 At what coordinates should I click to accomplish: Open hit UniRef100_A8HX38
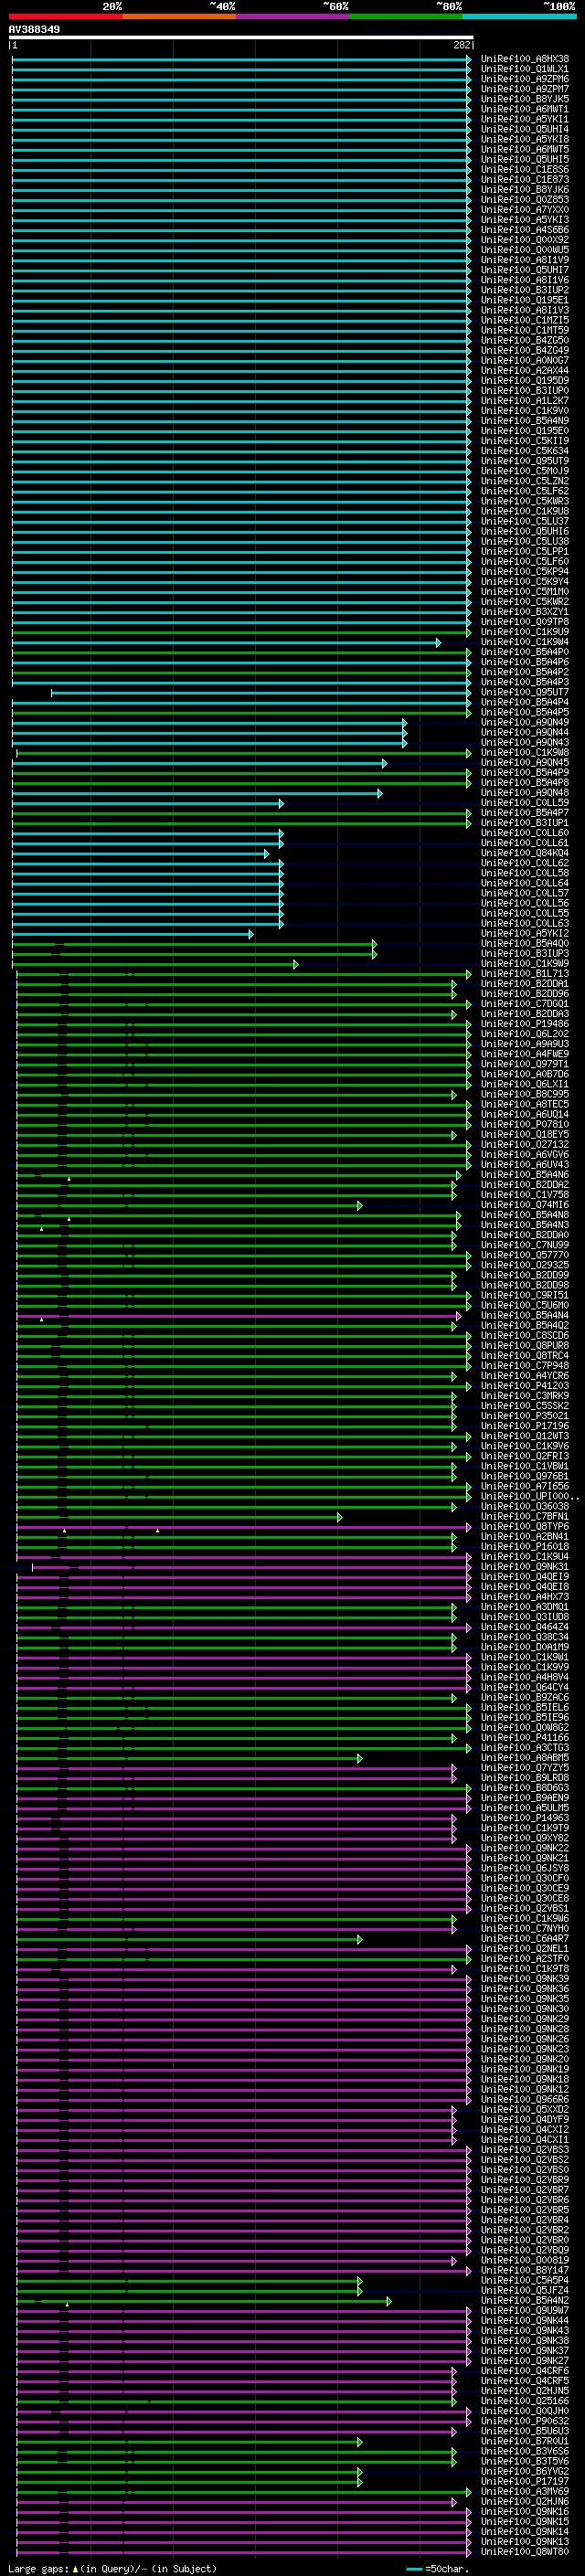(x=524, y=59)
